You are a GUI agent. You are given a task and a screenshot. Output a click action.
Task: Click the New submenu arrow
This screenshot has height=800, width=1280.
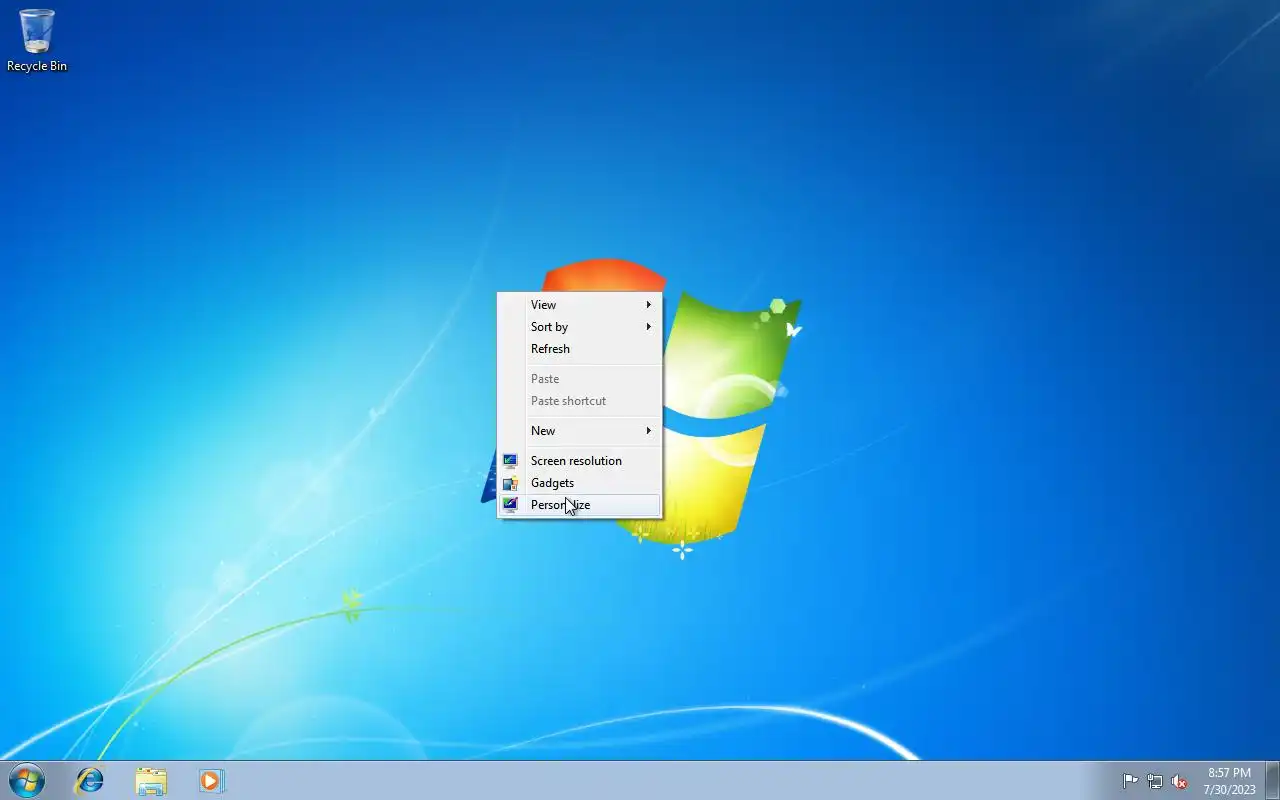[x=649, y=431]
